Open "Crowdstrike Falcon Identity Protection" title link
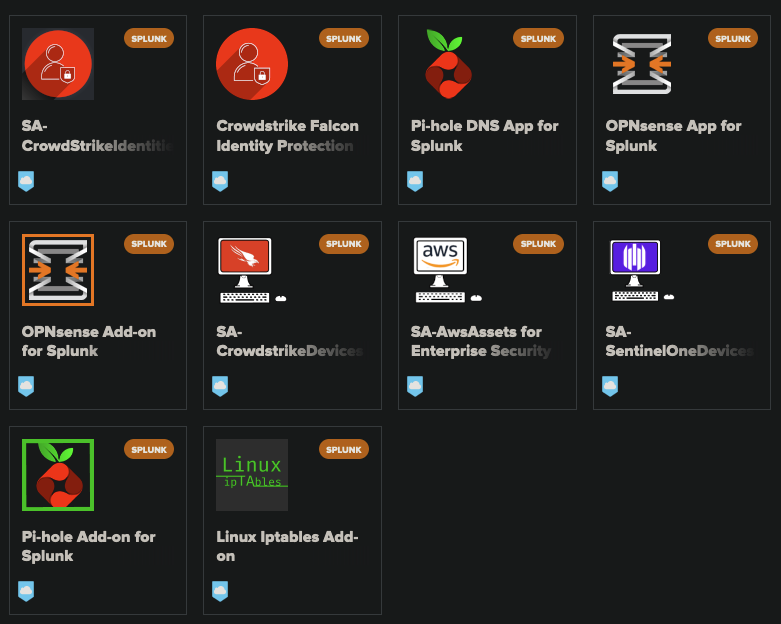 pyautogui.click(x=287, y=136)
